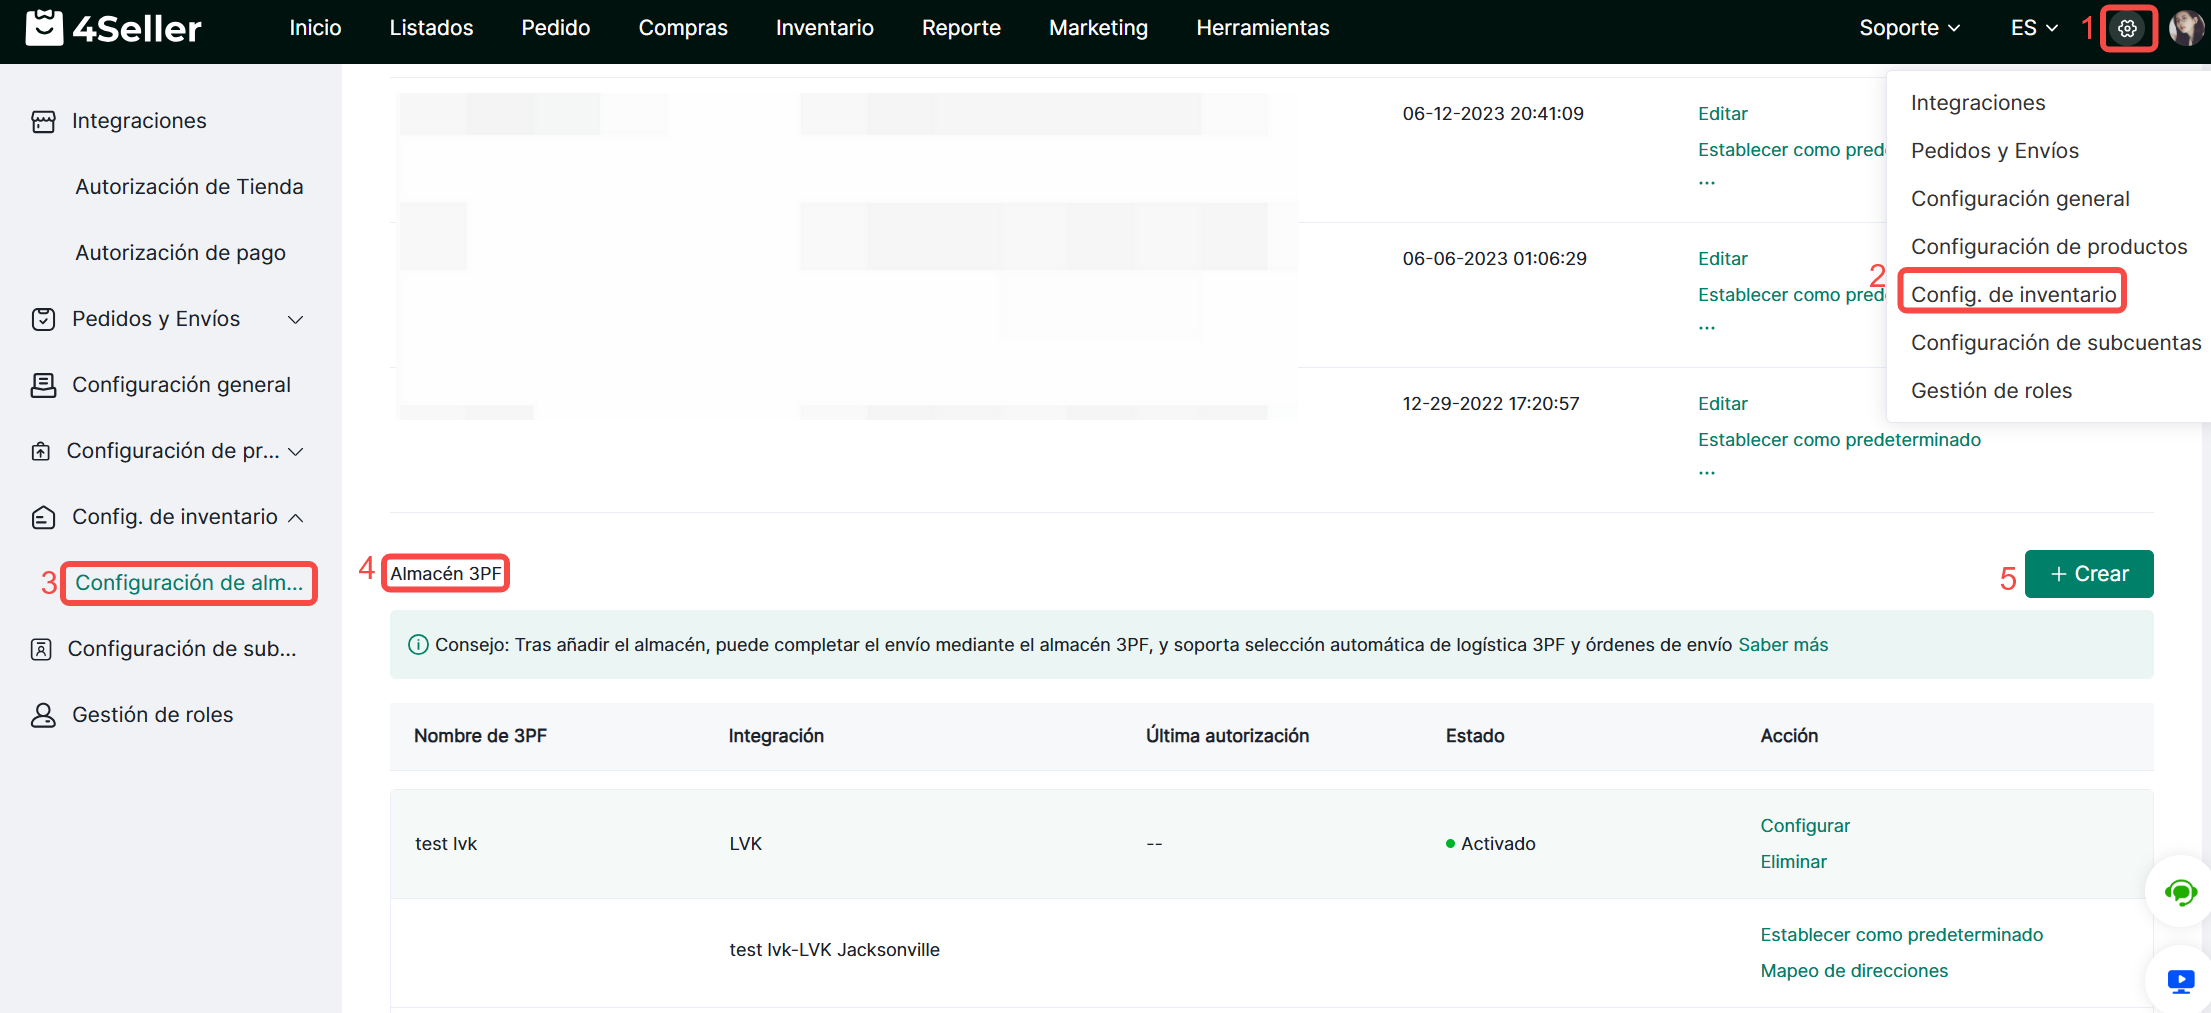
Task: Open the ES language dropdown
Action: [2033, 28]
